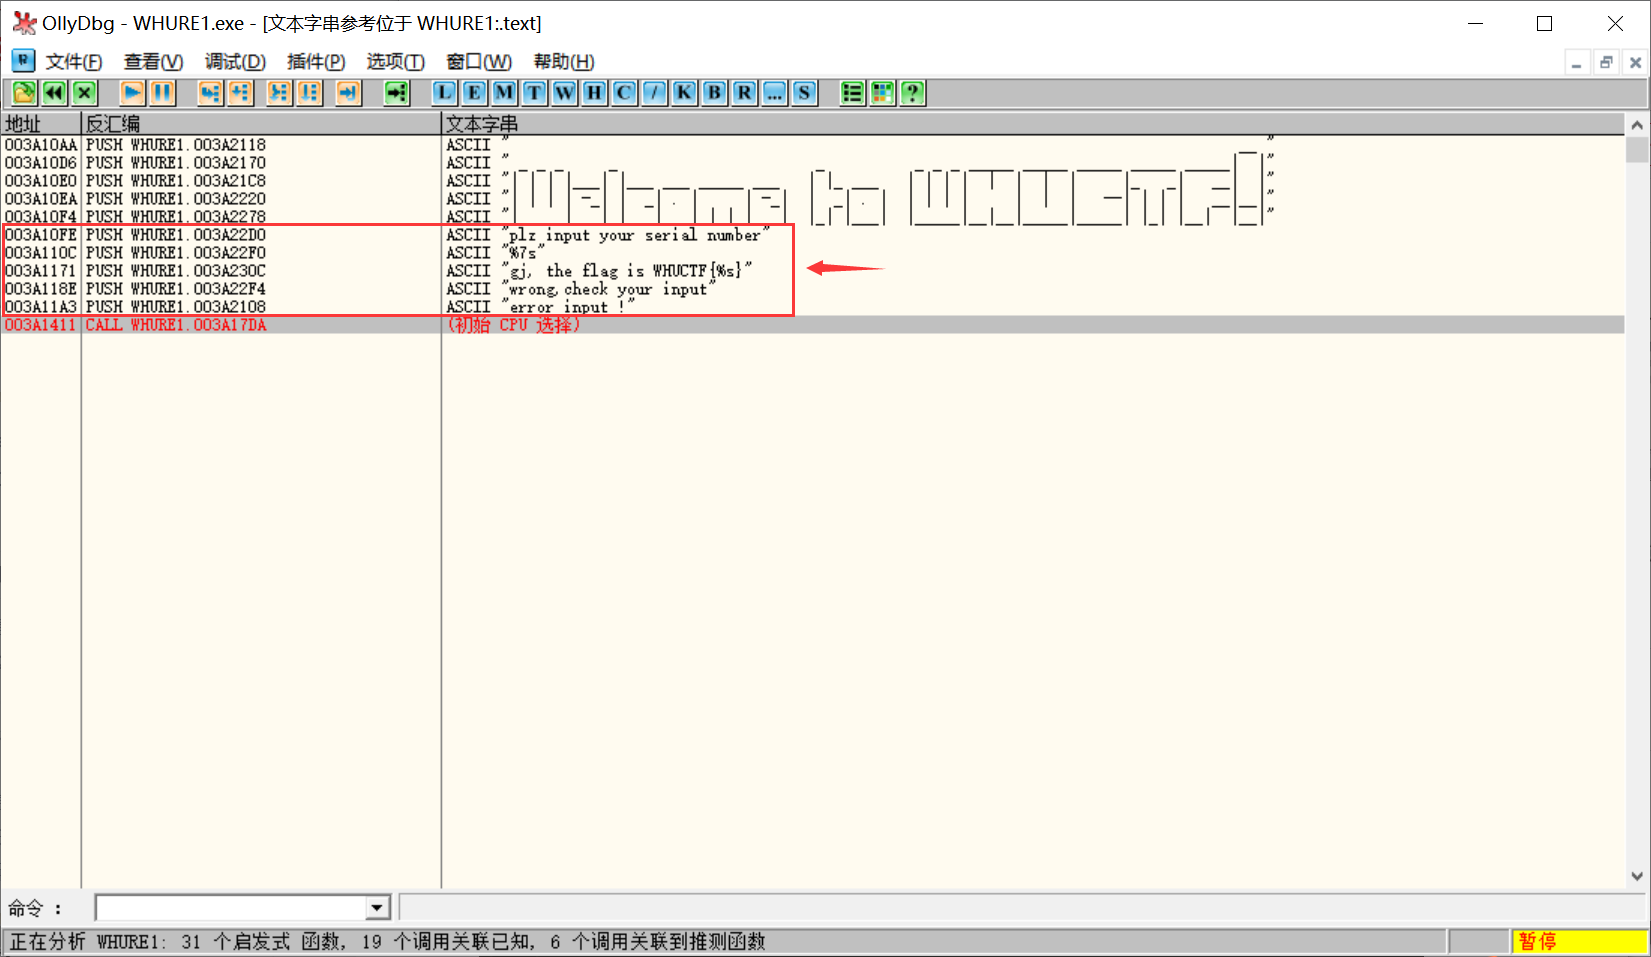Select row with string "%7s"

pyautogui.click(x=812, y=253)
